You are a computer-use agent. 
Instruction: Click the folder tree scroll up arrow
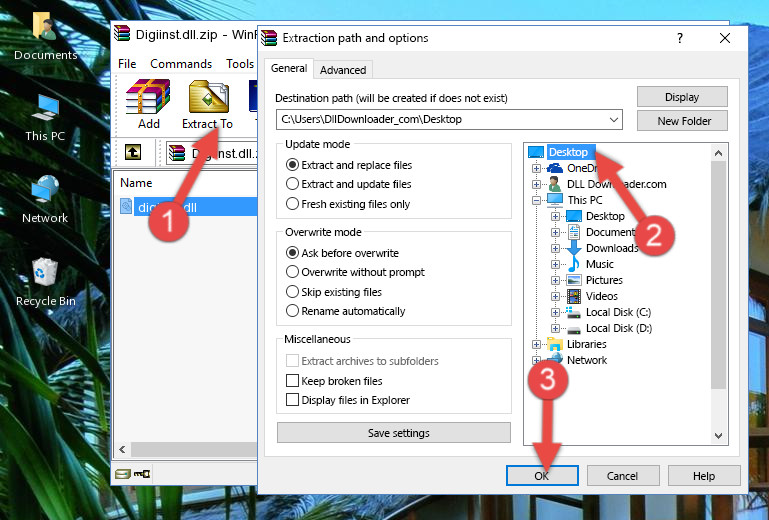click(718, 153)
